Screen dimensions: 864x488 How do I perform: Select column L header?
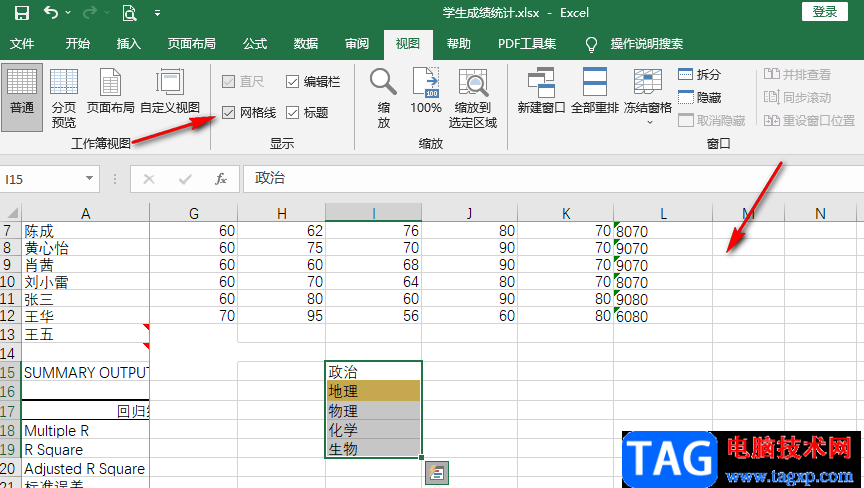tap(663, 213)
